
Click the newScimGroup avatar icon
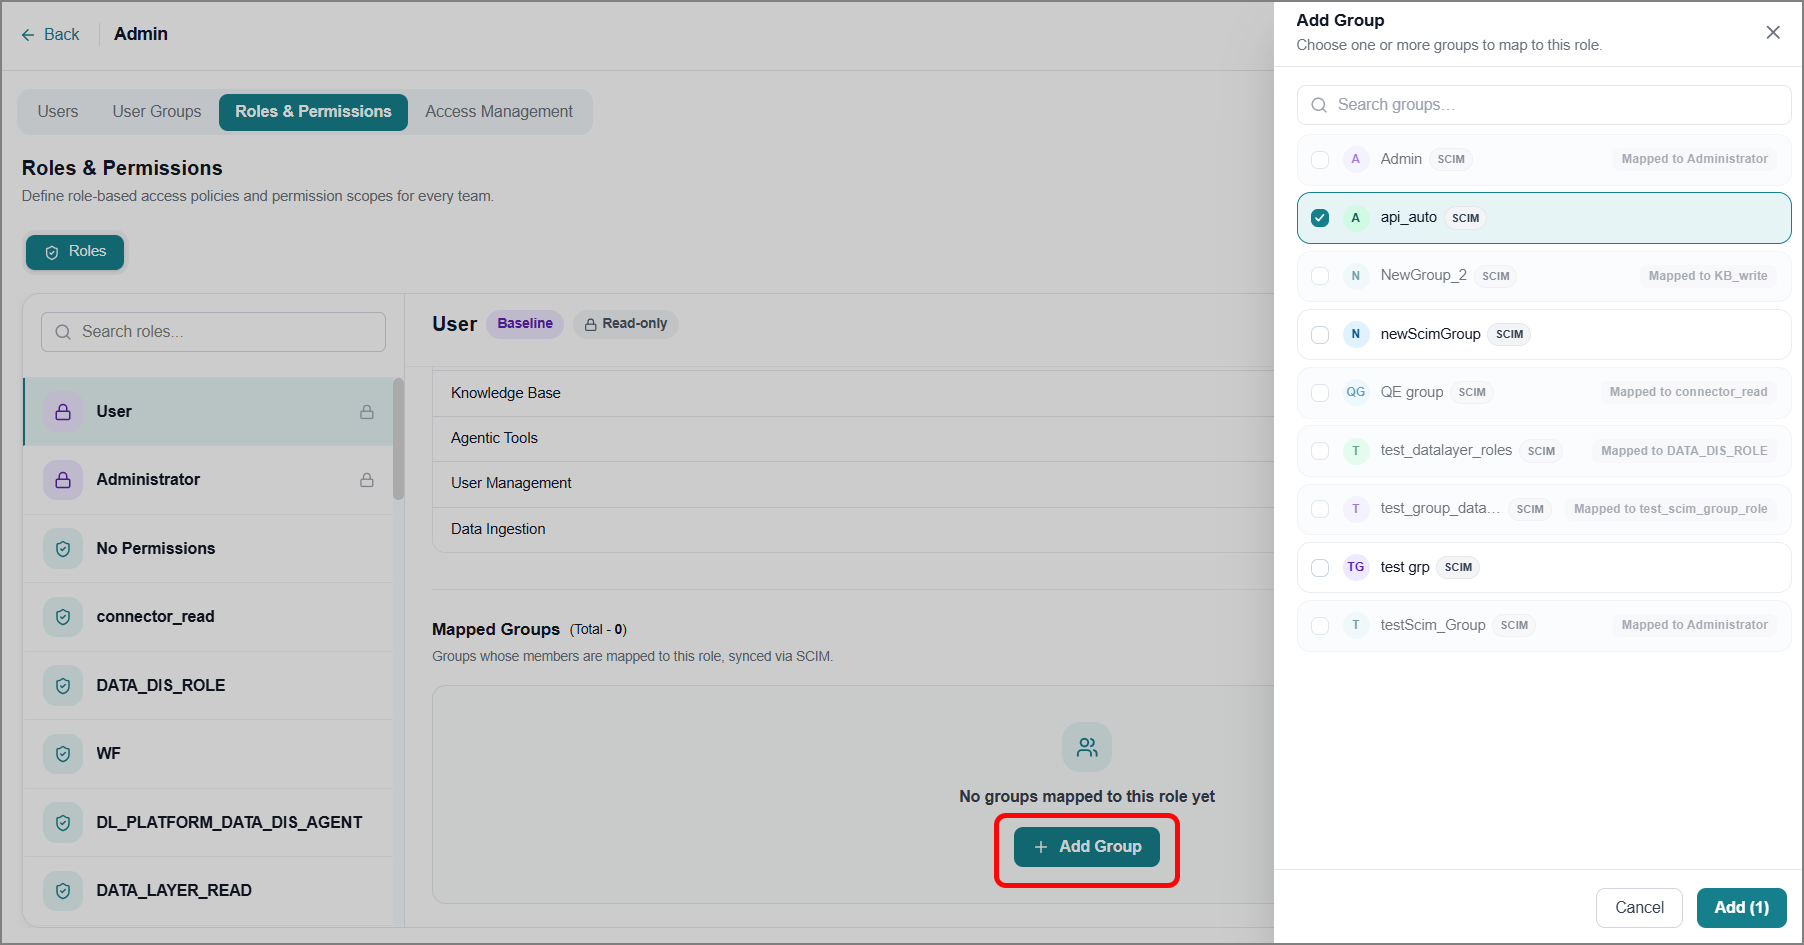click(1356, 334)
